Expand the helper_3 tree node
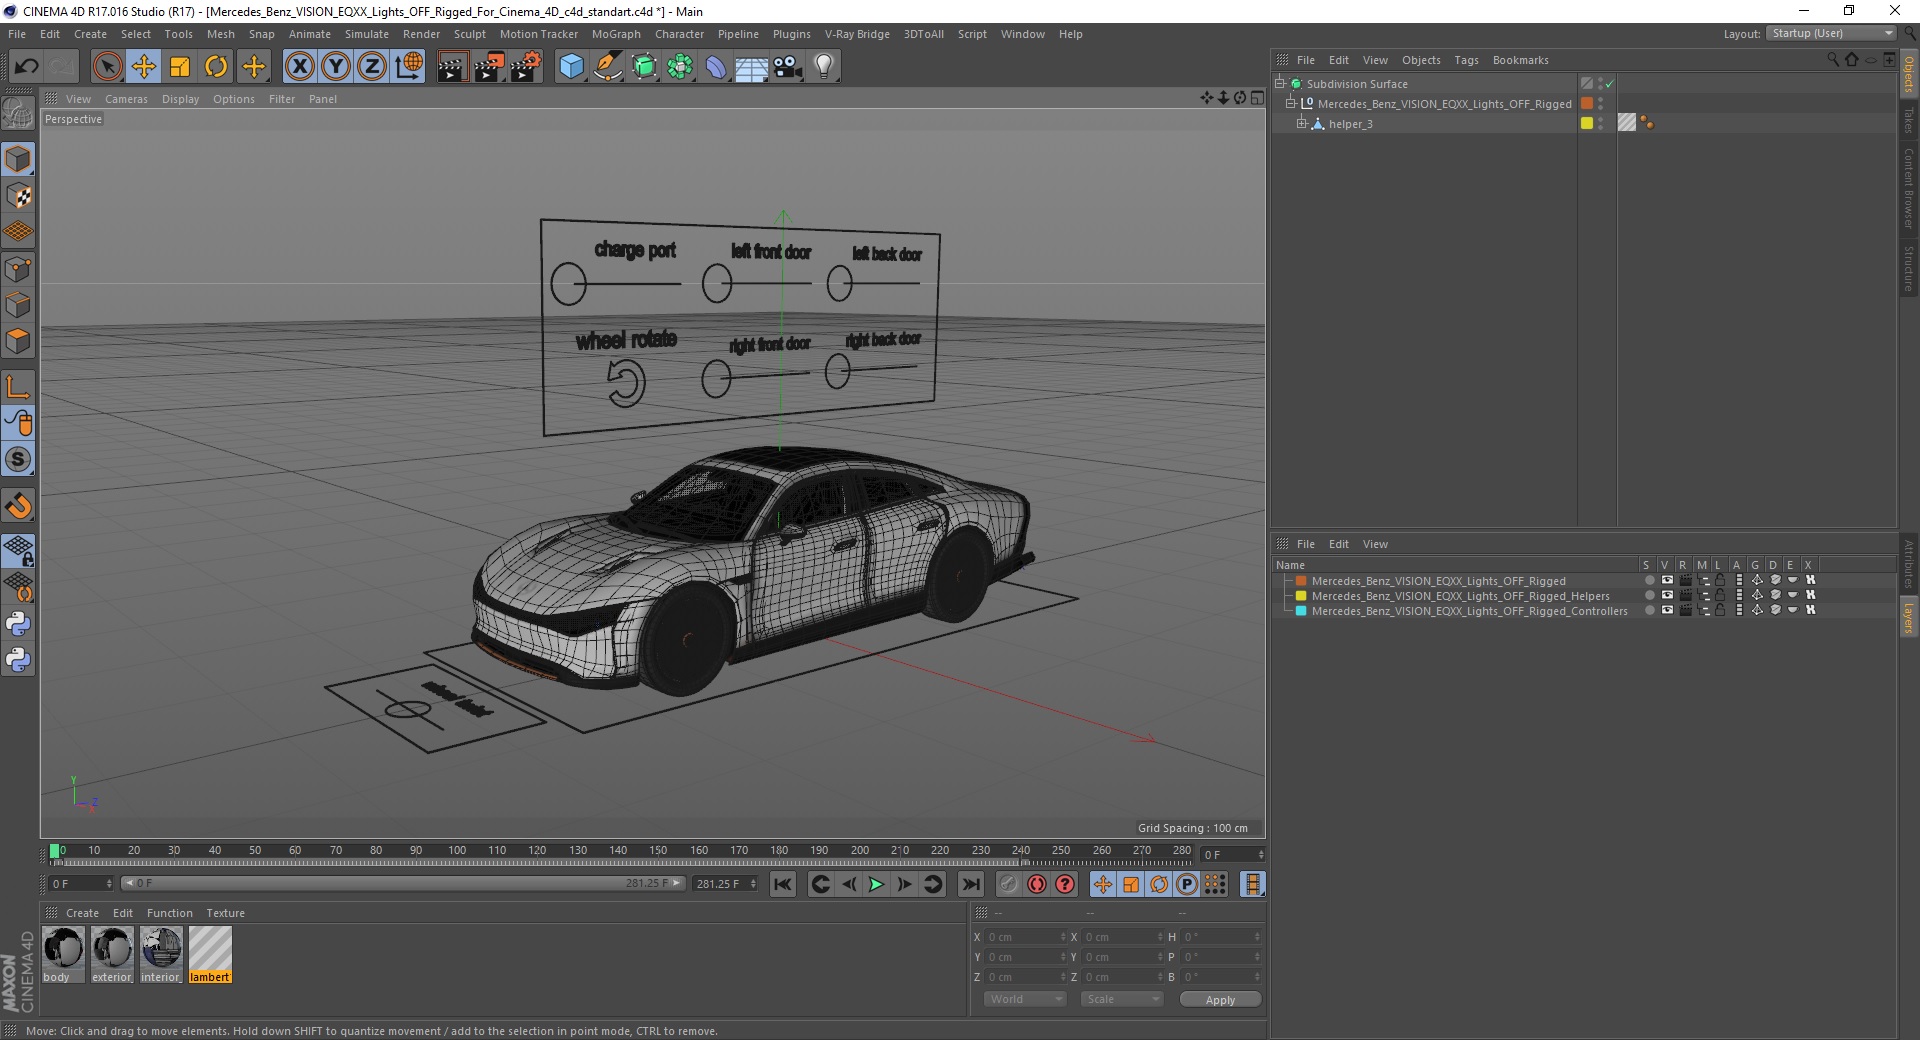1920x1040 pixels. (x=1301, y=124)
